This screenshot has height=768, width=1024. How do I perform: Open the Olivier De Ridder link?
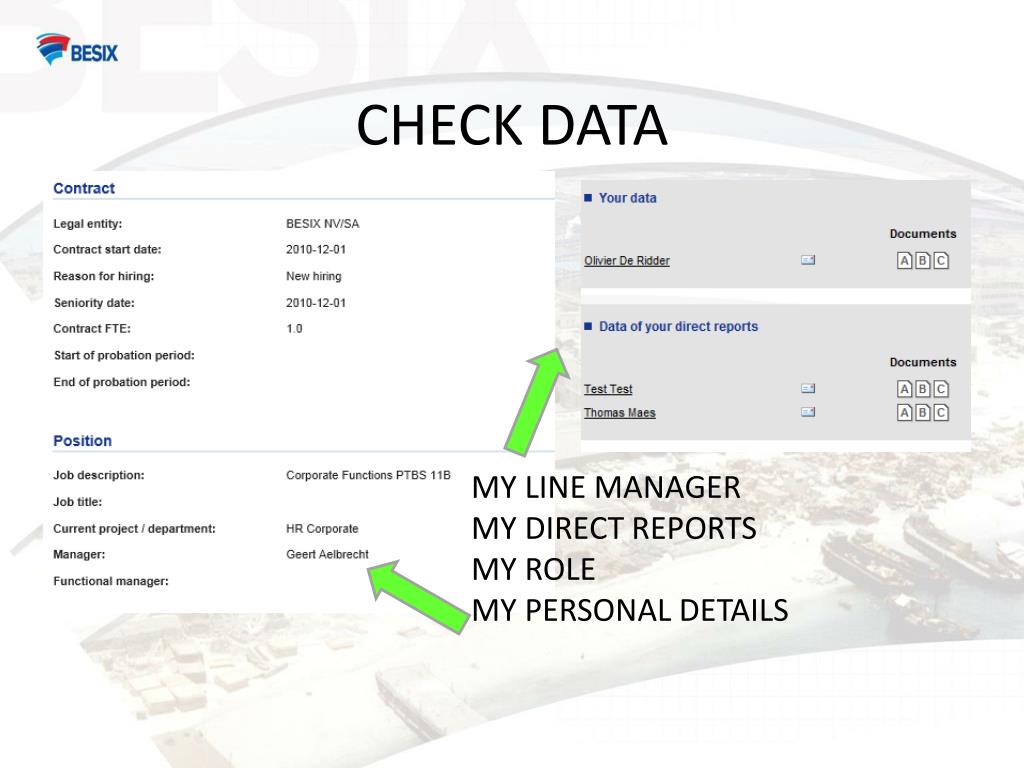[x=627, y=261]
